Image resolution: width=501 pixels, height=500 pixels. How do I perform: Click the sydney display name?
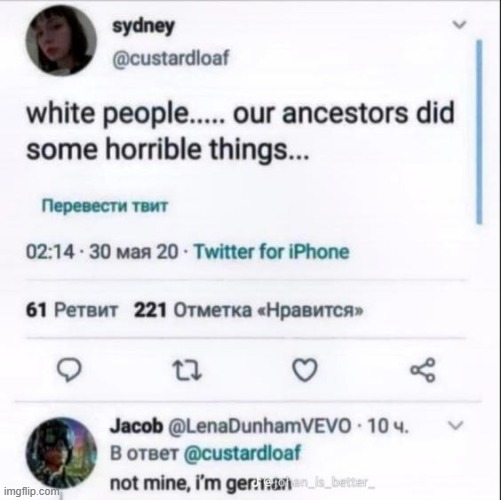(x=143, y=26)
